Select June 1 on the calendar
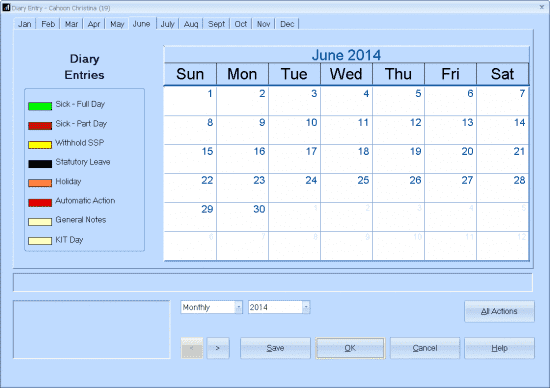Screen dimensions: 550x388 point(190,101)
